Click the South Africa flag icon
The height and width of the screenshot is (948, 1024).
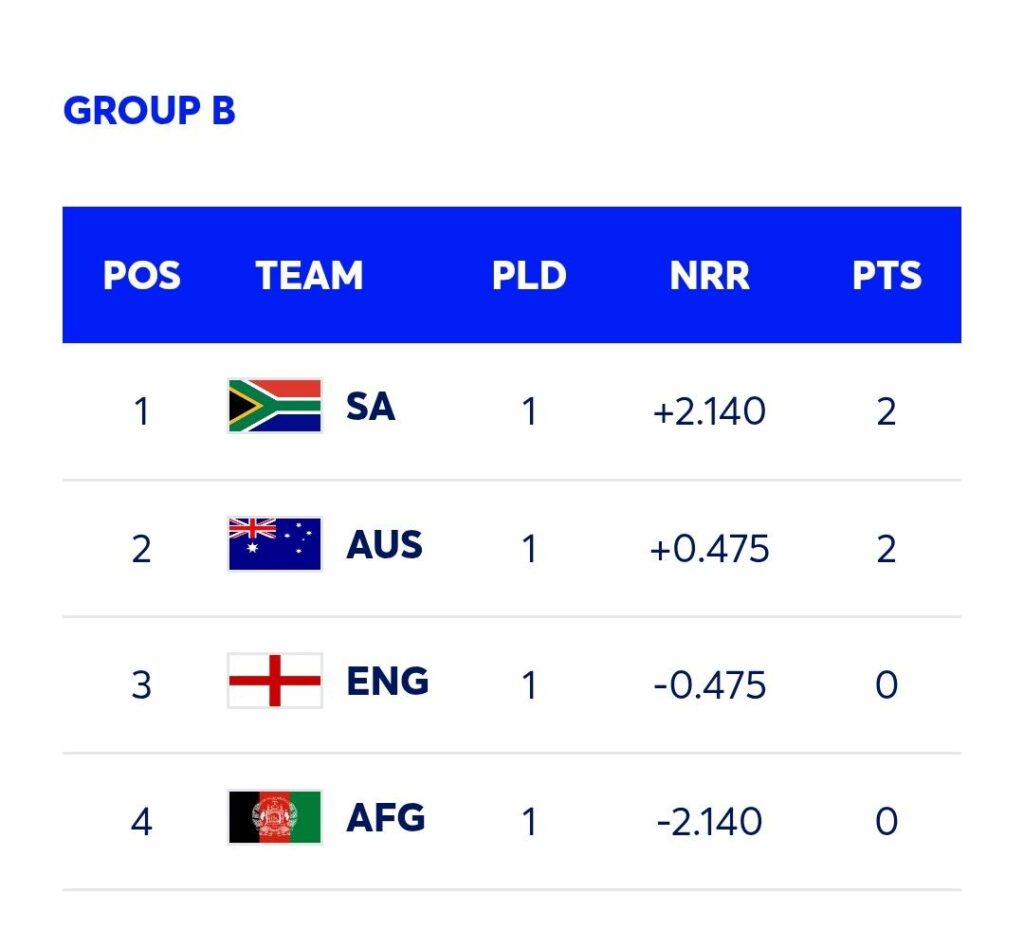point(274,405)
